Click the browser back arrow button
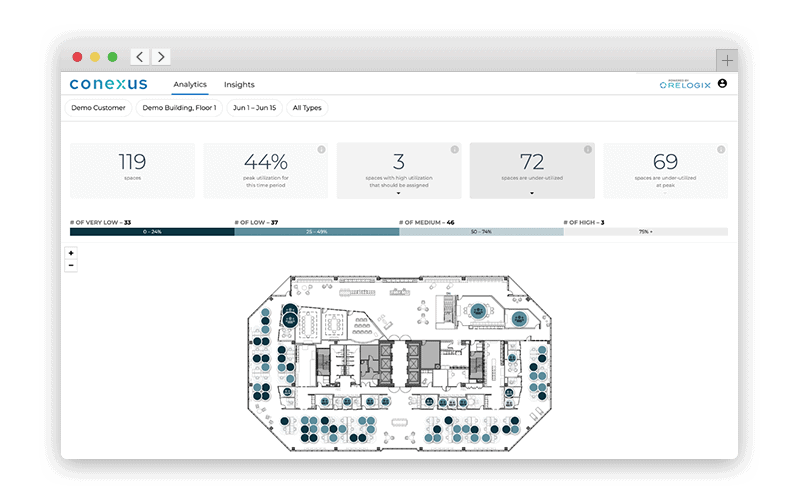 140,57
